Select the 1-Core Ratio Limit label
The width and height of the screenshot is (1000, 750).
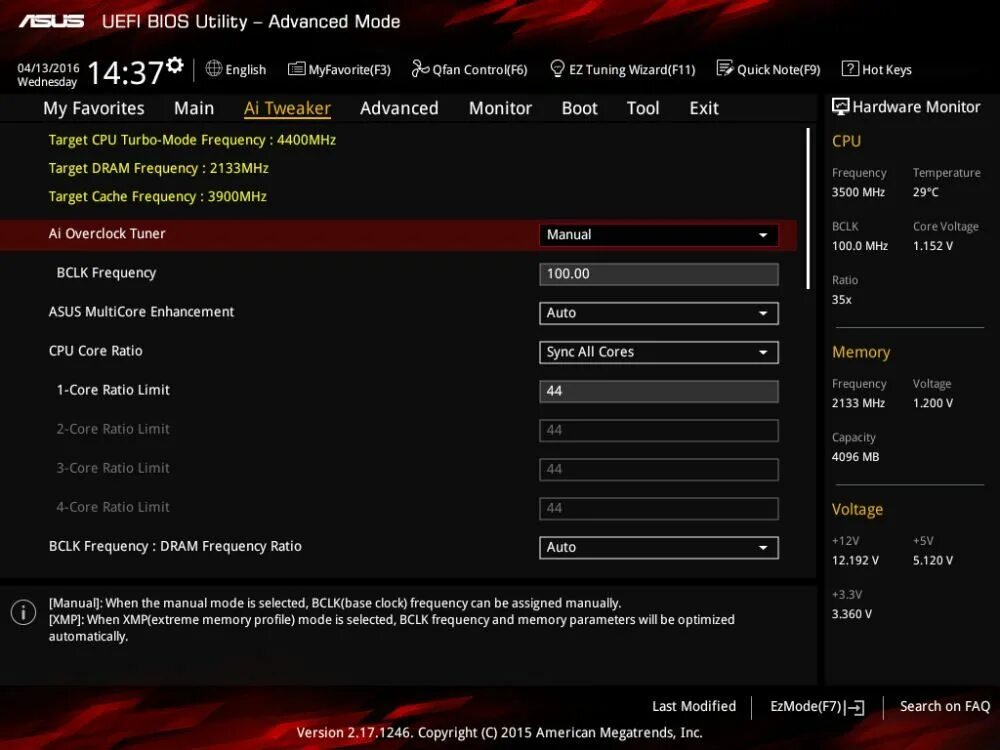pyautogui.click(x=113, y=390)
